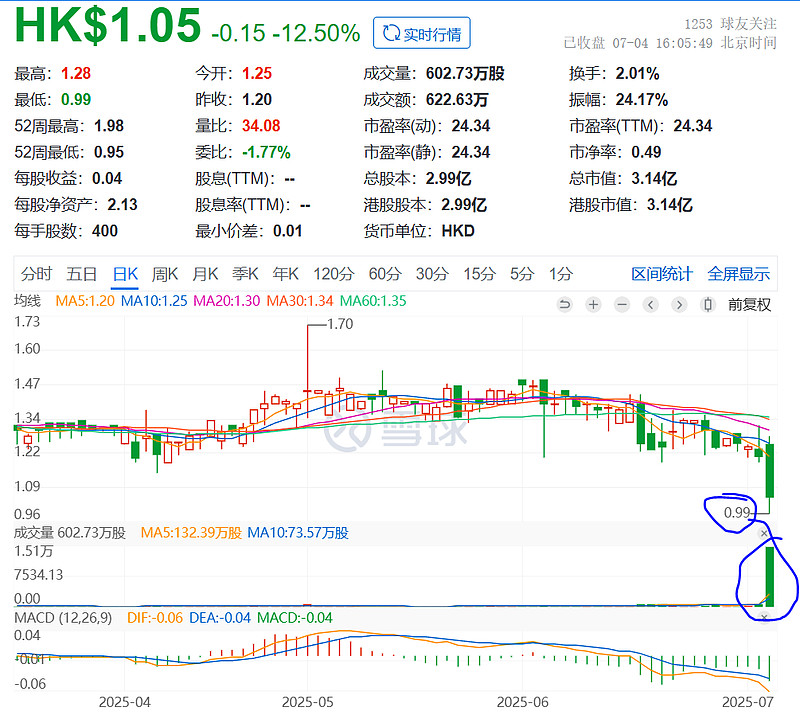
Task: Click the 今开 value 1.25
Action: click(x=257, y=73)
